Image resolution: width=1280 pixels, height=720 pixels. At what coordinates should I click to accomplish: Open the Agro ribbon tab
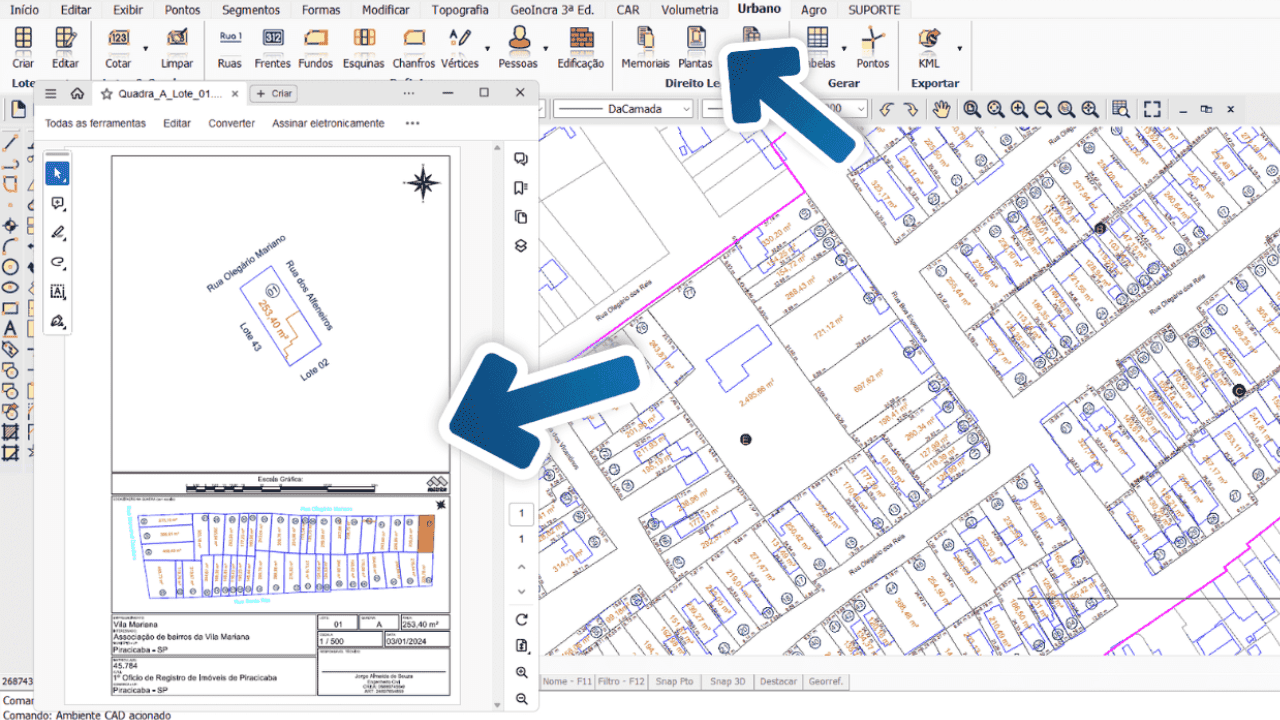pos(814,10)
